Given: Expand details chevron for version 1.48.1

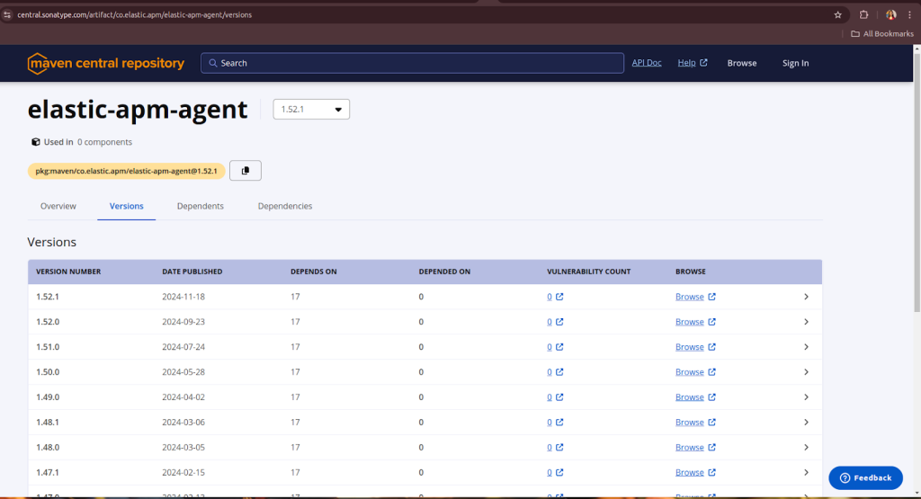Looking at the screenshot, I should [x=806, y=422].
